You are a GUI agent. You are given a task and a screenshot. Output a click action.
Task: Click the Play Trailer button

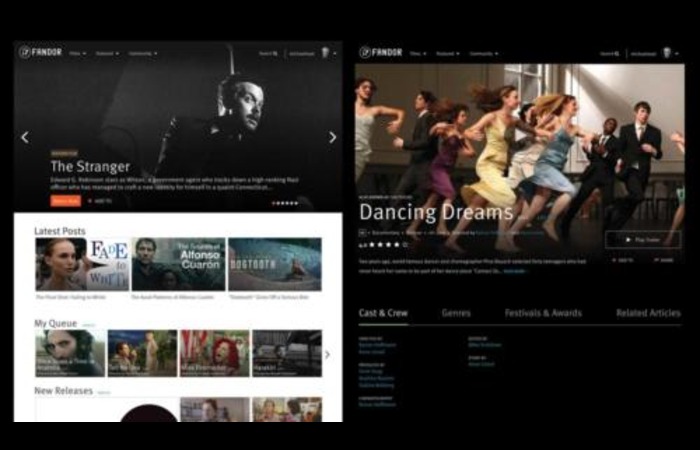[x=643, y=240]
